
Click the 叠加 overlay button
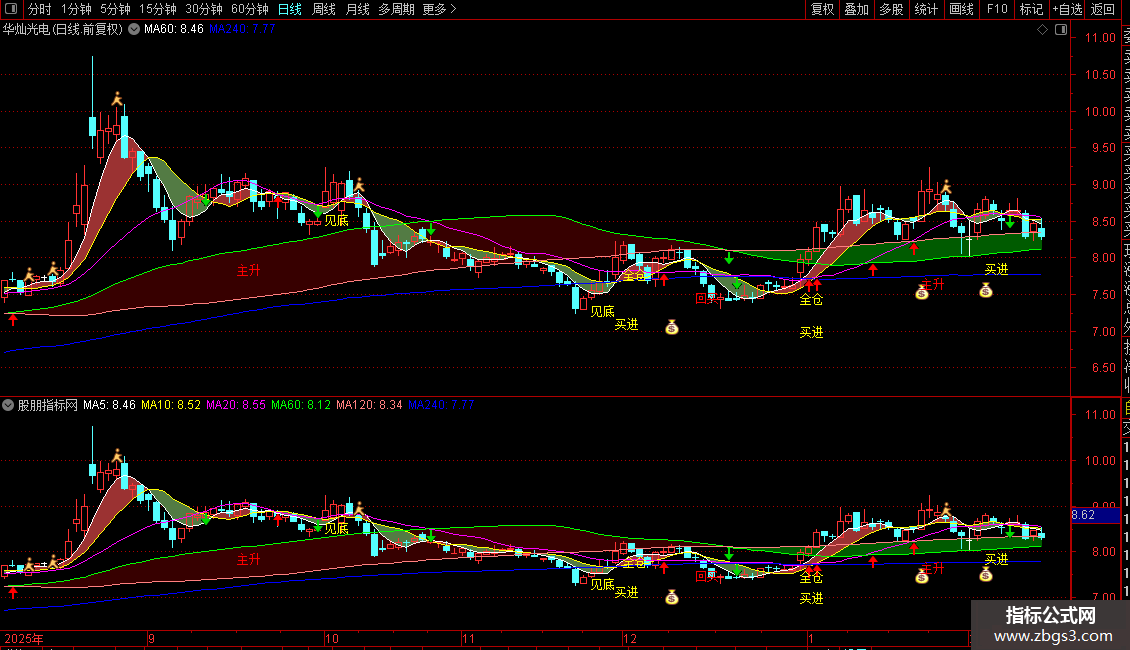point(856,9)
